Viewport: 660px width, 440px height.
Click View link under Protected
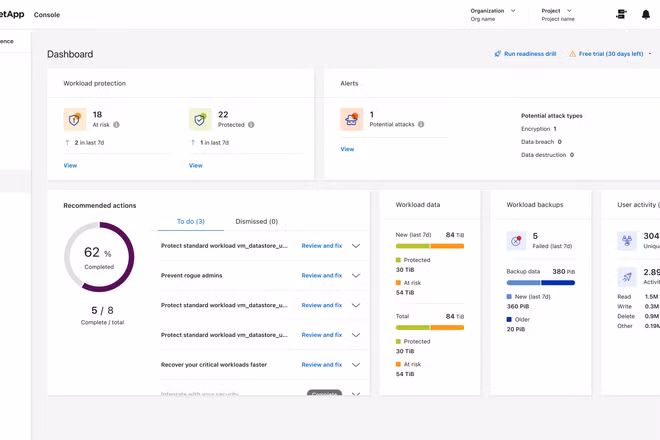196,165
